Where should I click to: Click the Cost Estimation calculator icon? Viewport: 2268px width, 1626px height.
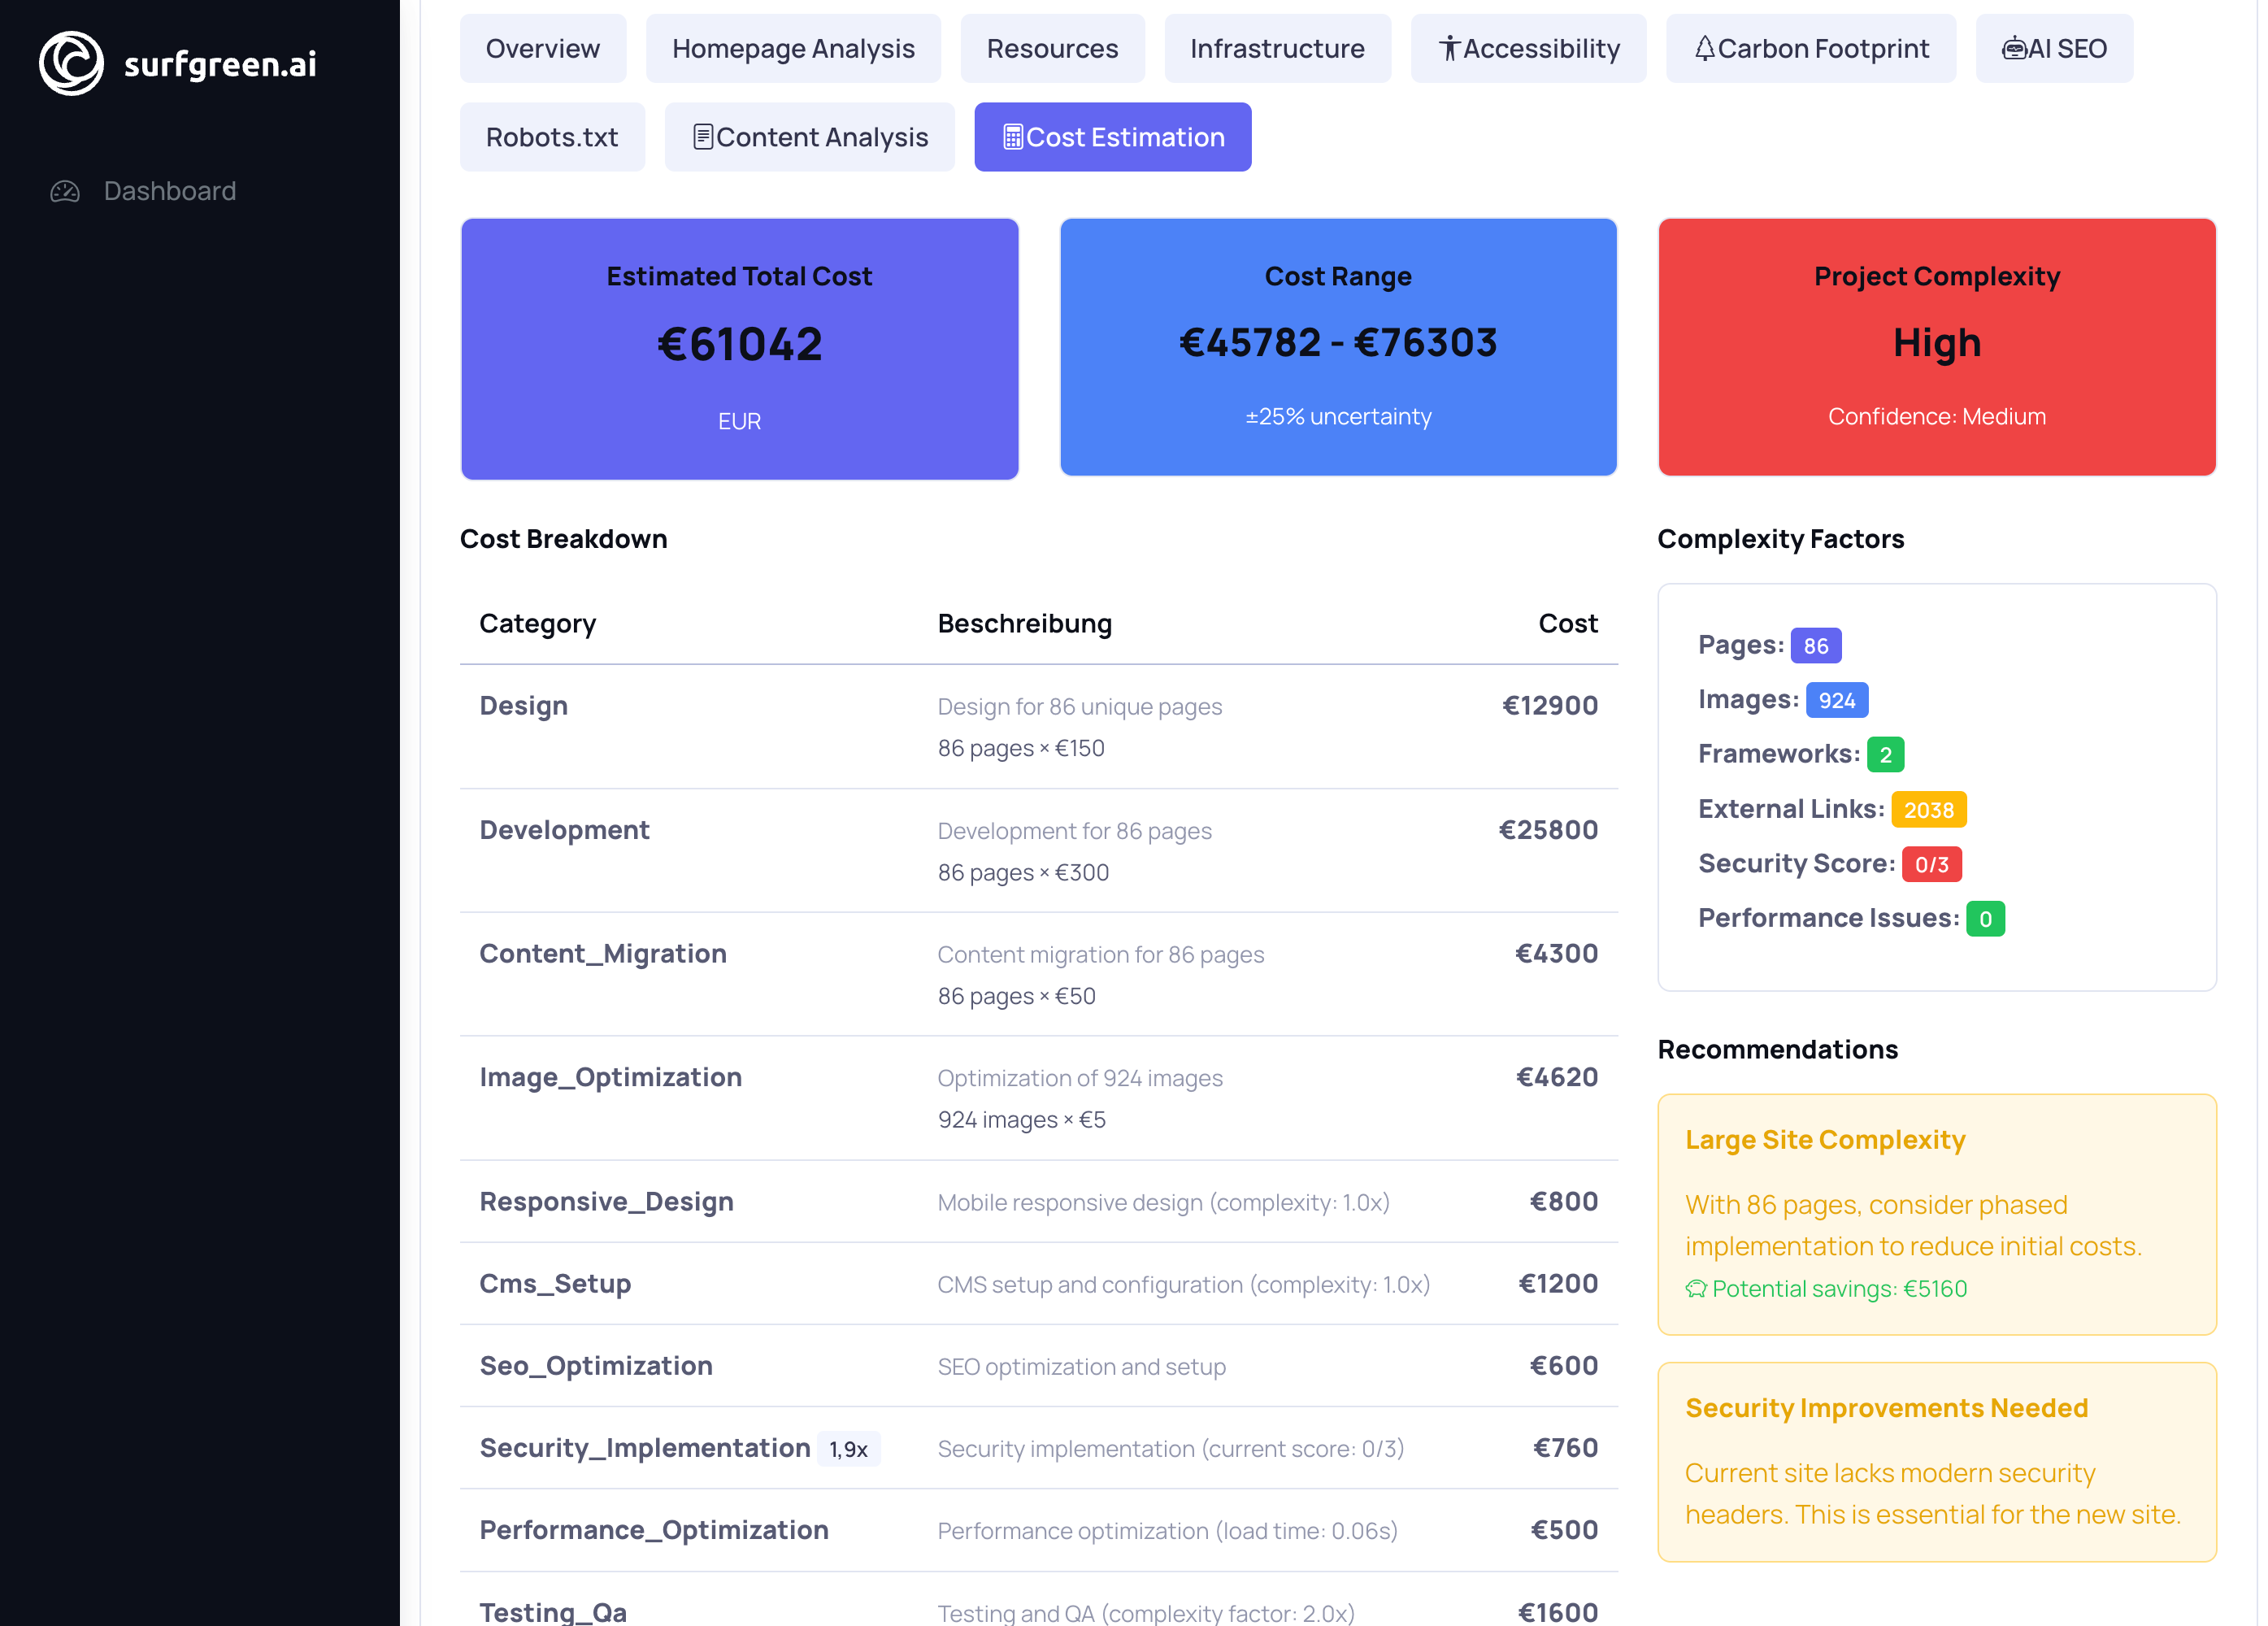[x=1013, y=137]
